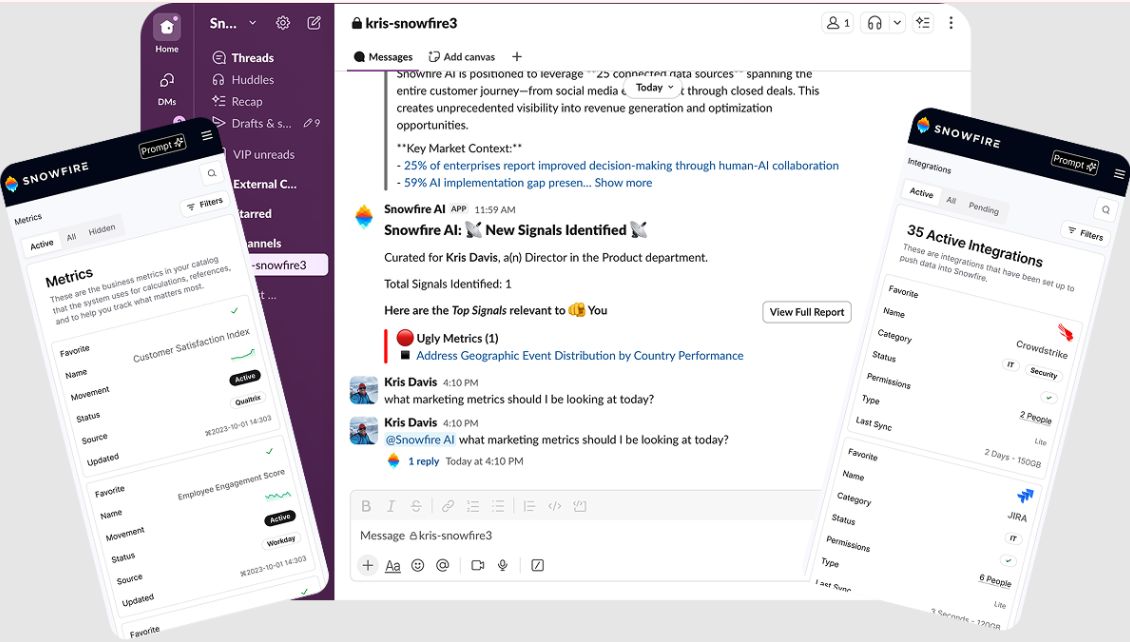Toggle status check for Crowdstrike integration
Image resolution: width=1130 pixels, height=642 pixels.
point(1049,398)
